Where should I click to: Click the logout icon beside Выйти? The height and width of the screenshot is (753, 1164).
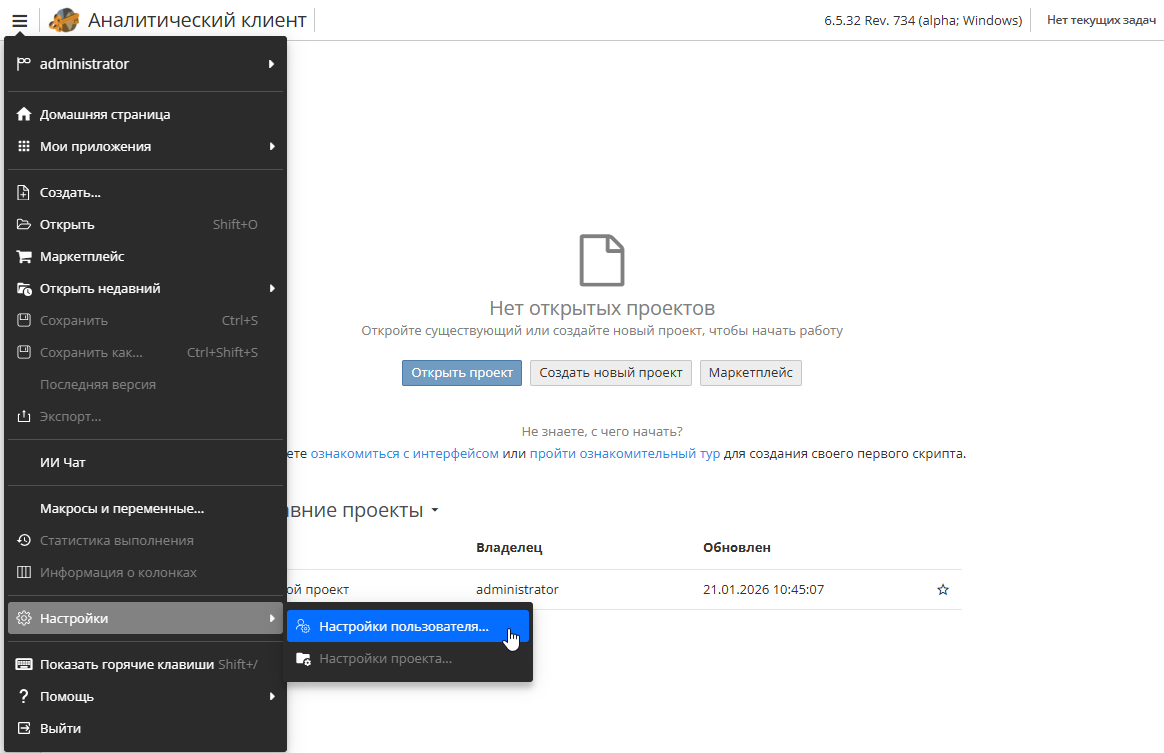(23, 728)
